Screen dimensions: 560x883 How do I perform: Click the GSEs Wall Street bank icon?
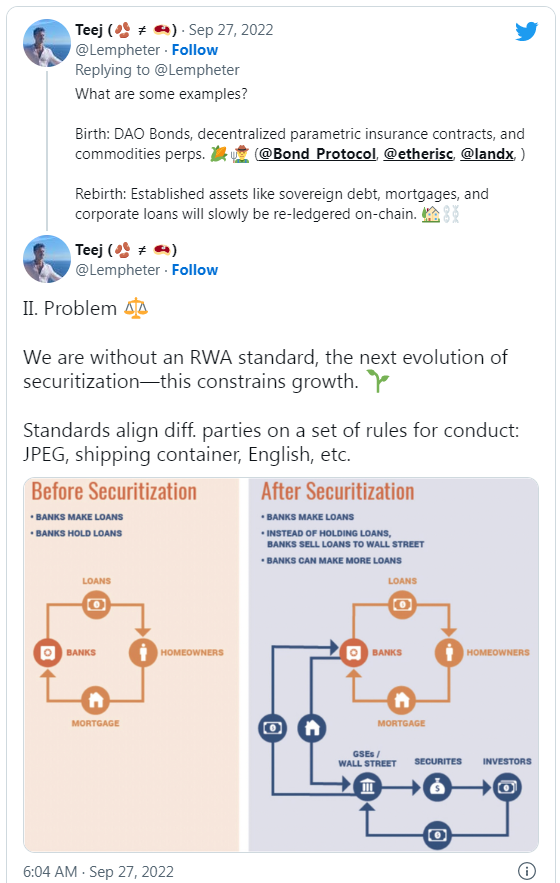(x=367, y=787)
